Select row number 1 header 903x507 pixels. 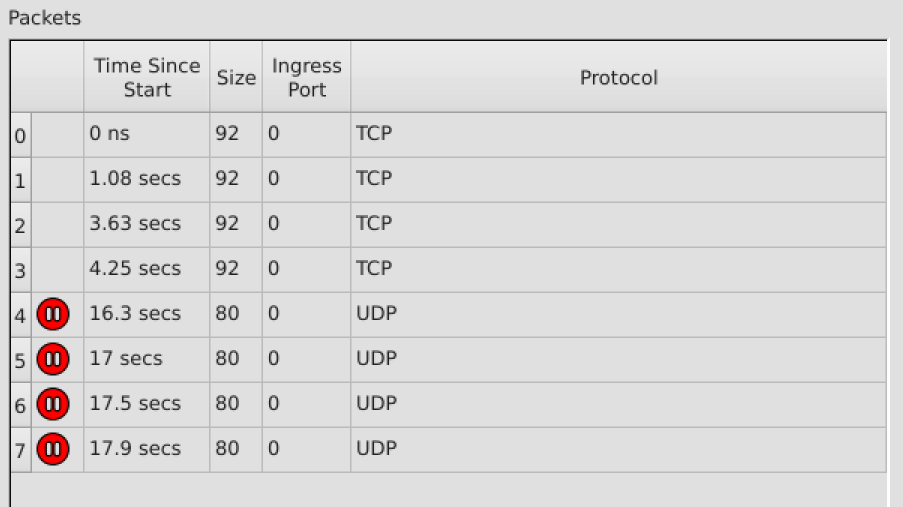coord(21,180)
